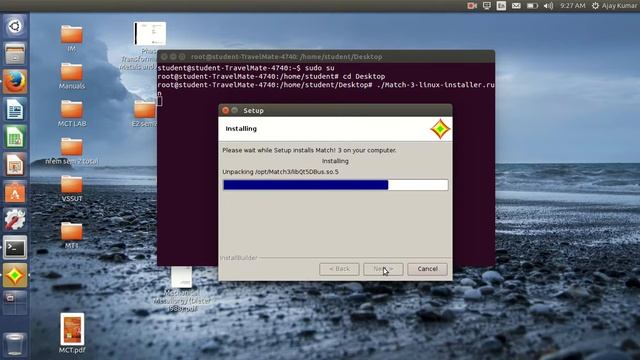Screen dimensions: 640x360
Task: Open the Ajay Kumar session menu
Action: tap(614, 6)
